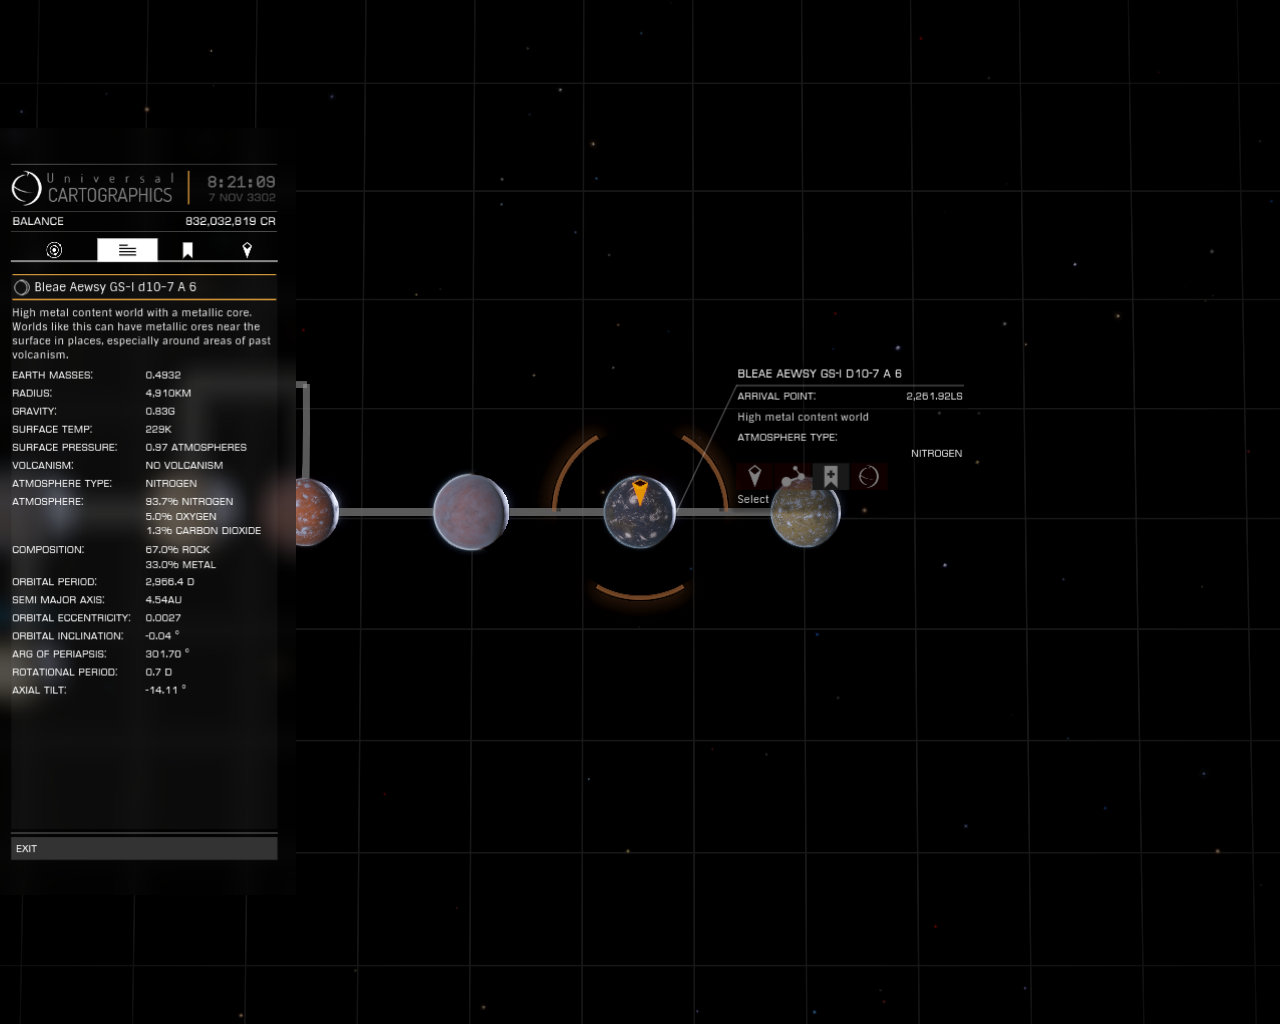Click the target-location pin icon in planet popup
Image resolution: width=1280 pixels, height=1024 pixels.
[755, 476]
